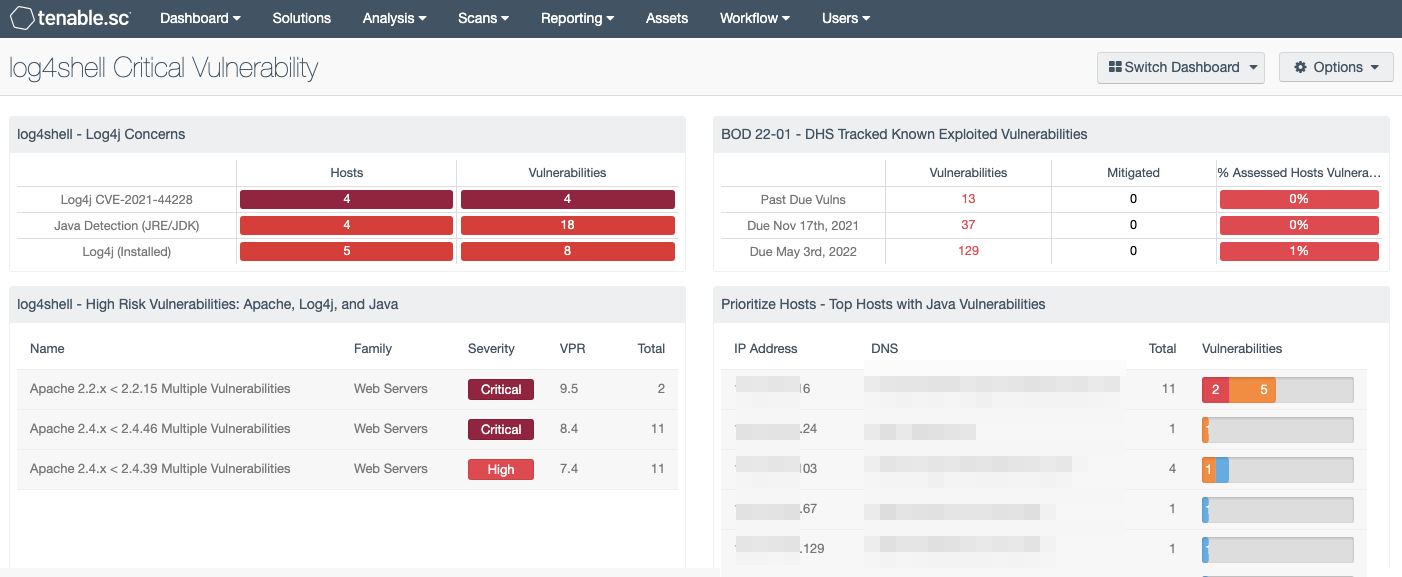Viewport: 1402px width, 577px height.
Task: Click the Log4j (Installed) row label
Action: click(x=127, y=251)
